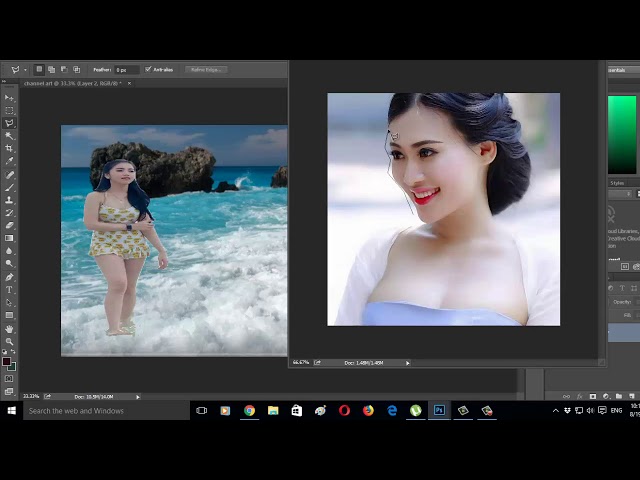The width and height of the screenshot is (640, 480).
Task: Click the share icon in portrait window status bar
Action: click(317, 362)
